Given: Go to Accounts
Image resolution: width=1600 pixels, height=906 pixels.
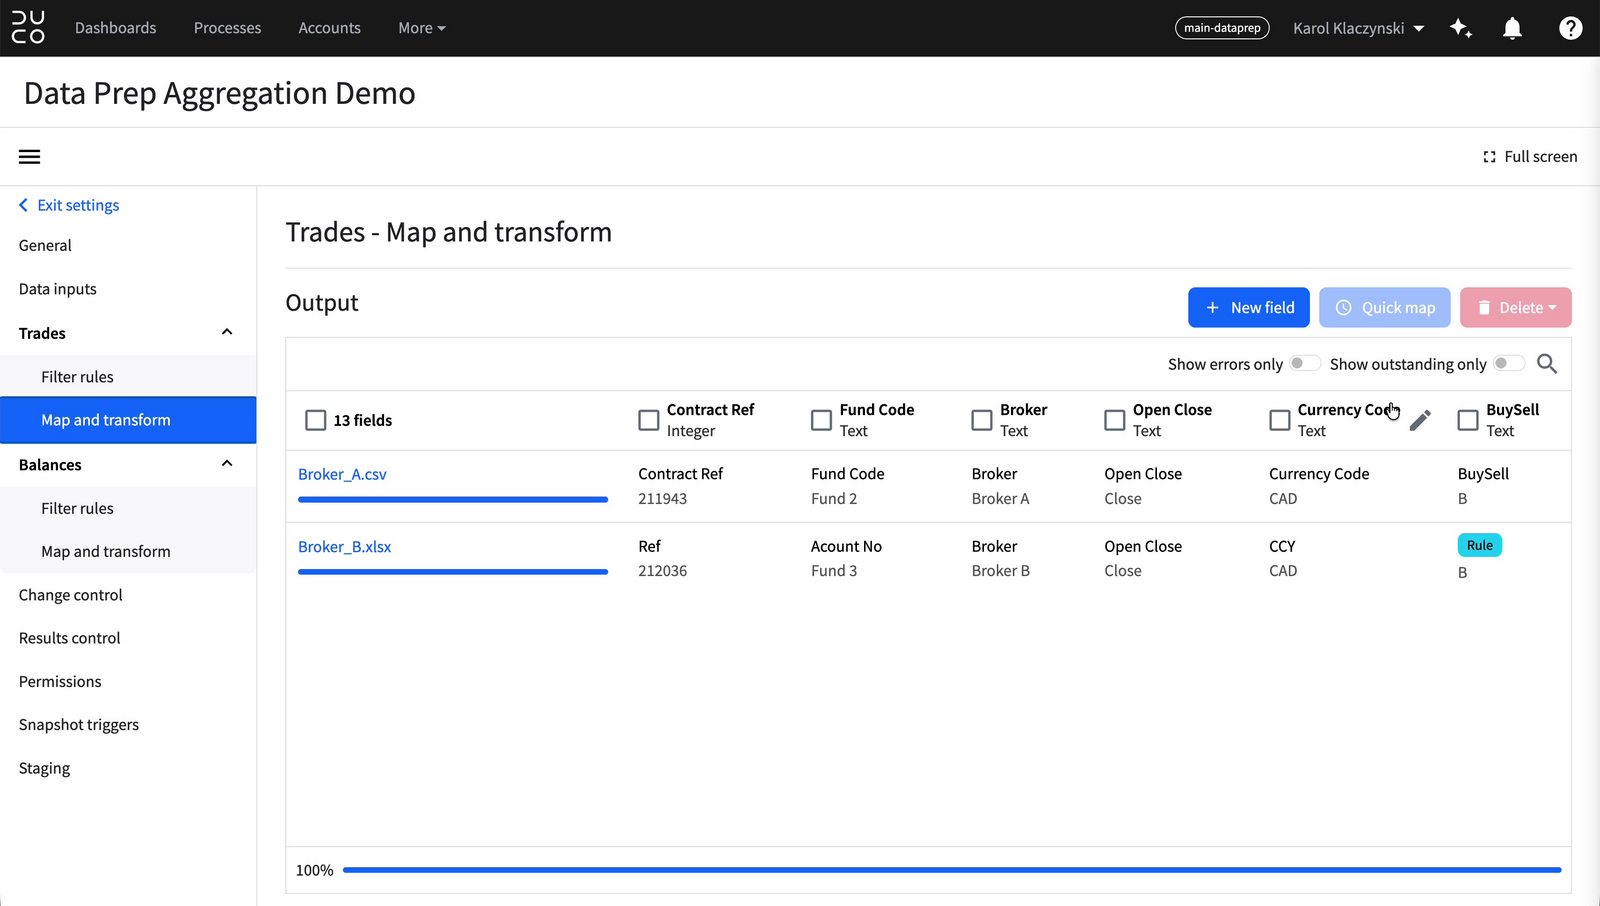Looking at the screenshot, I should coord(329,28).
